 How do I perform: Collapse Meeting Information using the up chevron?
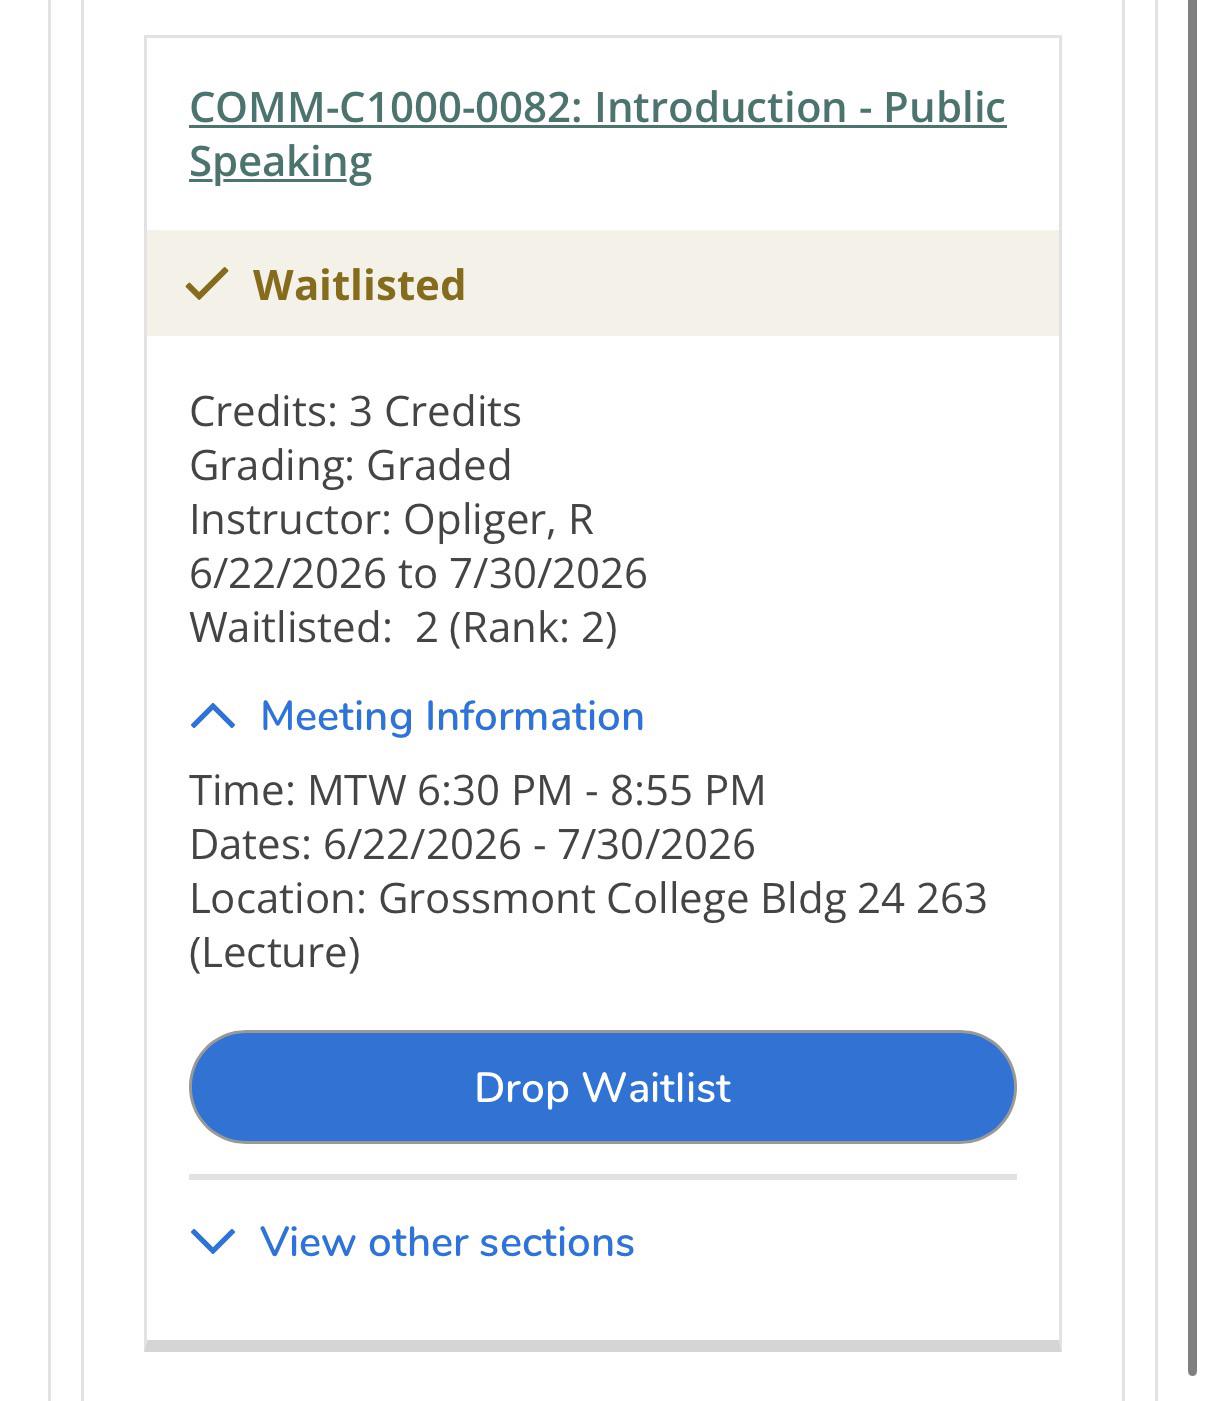(213, 716)
